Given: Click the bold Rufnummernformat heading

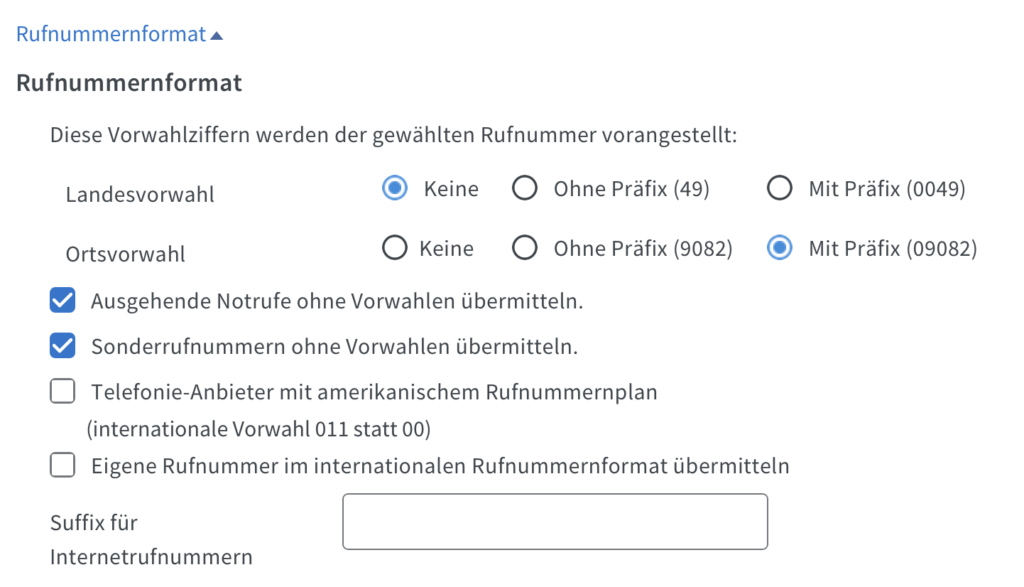Looking at the screenshot, I should 129,82.
